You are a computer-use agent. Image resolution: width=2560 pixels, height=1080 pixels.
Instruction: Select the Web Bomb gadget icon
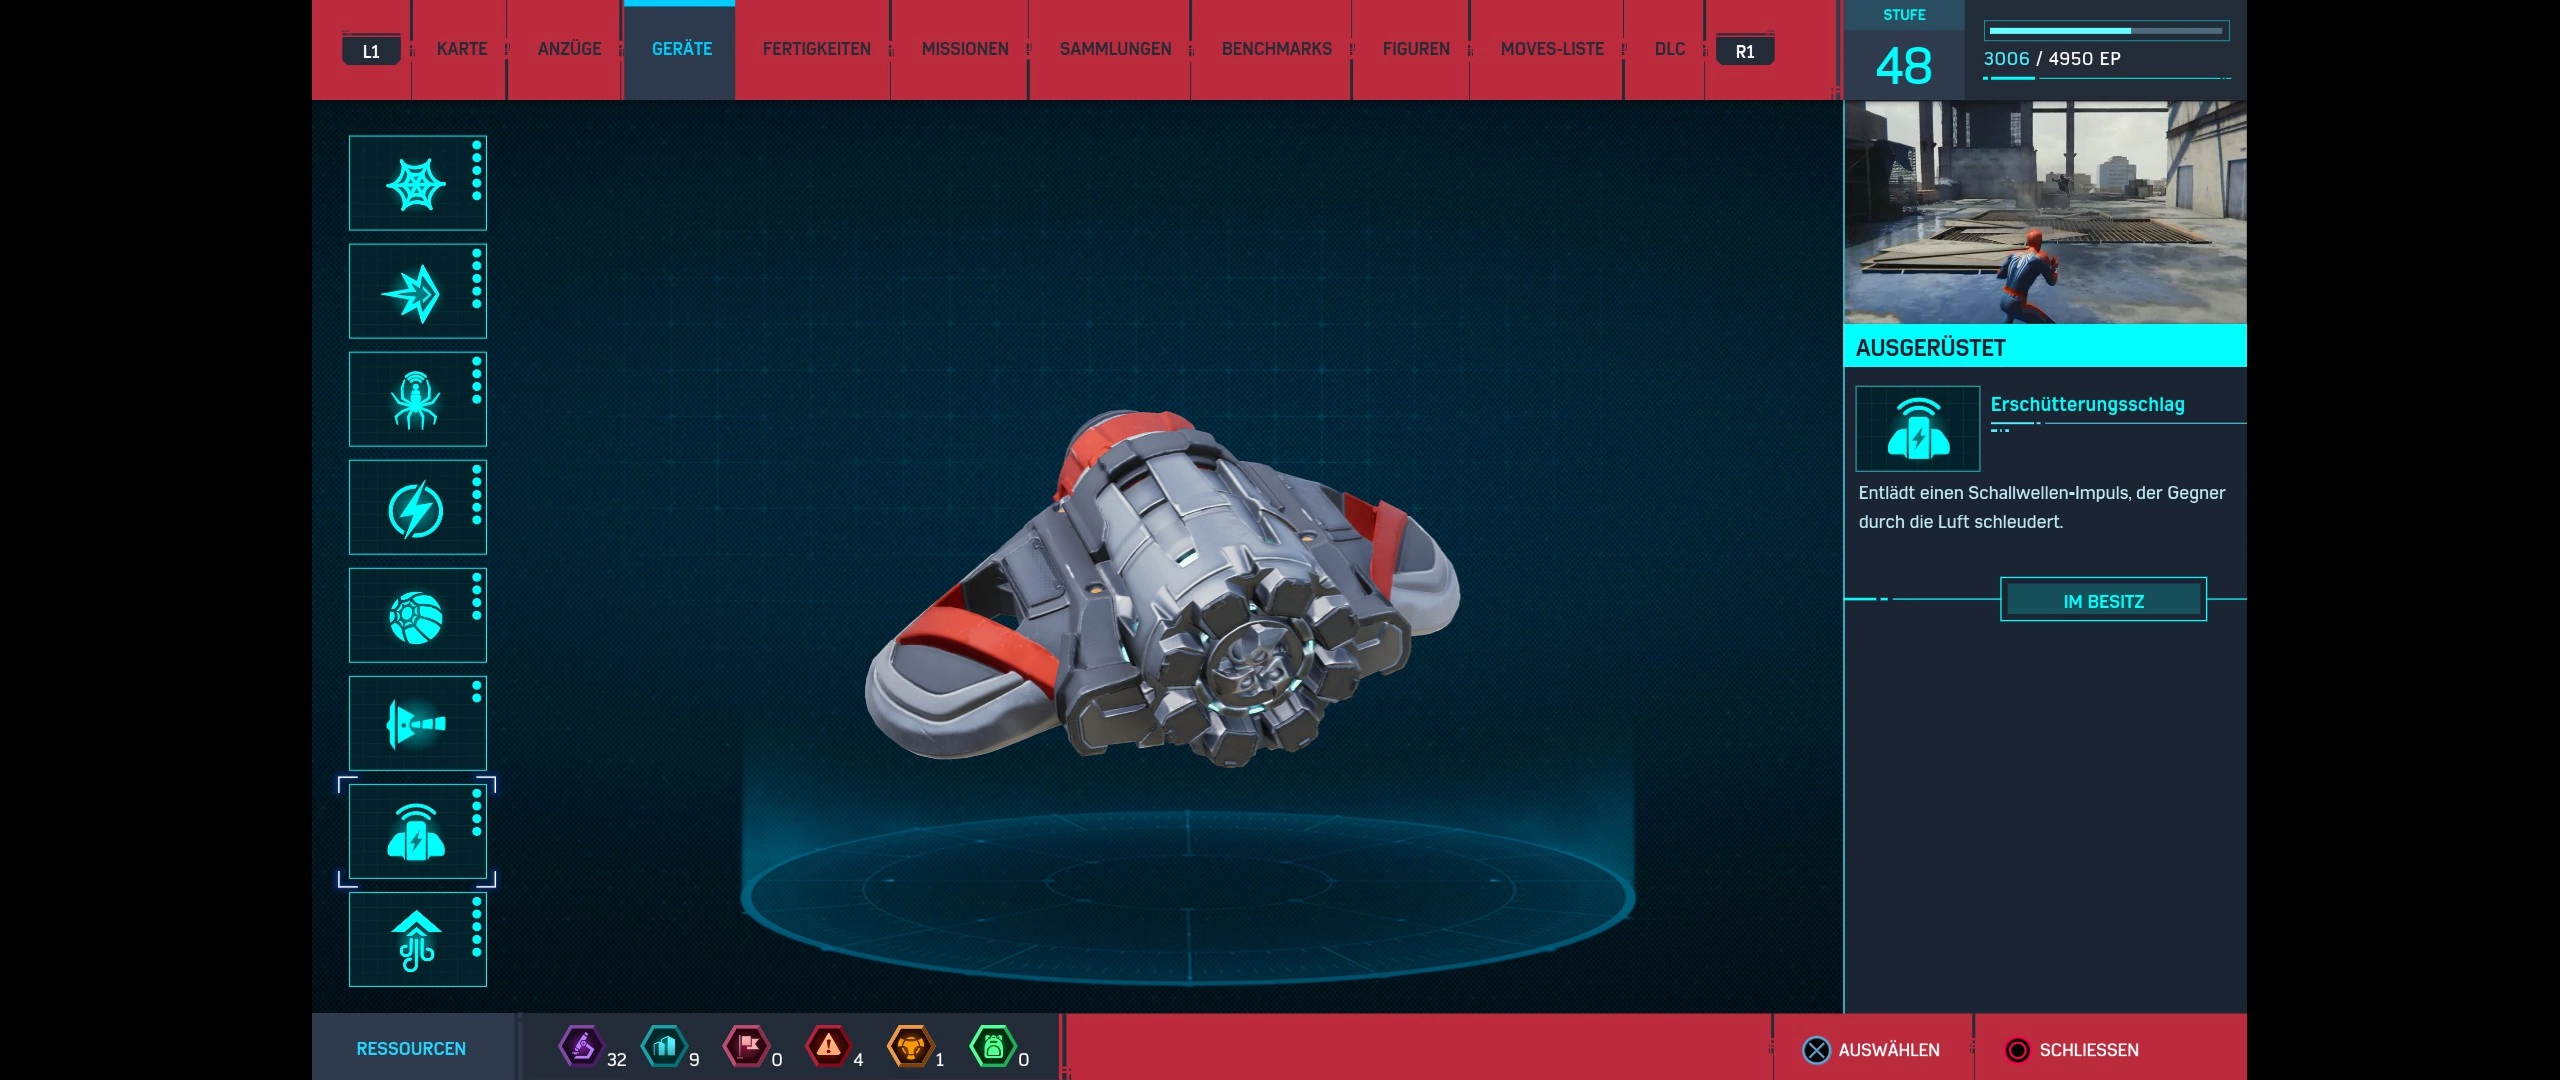[x=417, y=615]
